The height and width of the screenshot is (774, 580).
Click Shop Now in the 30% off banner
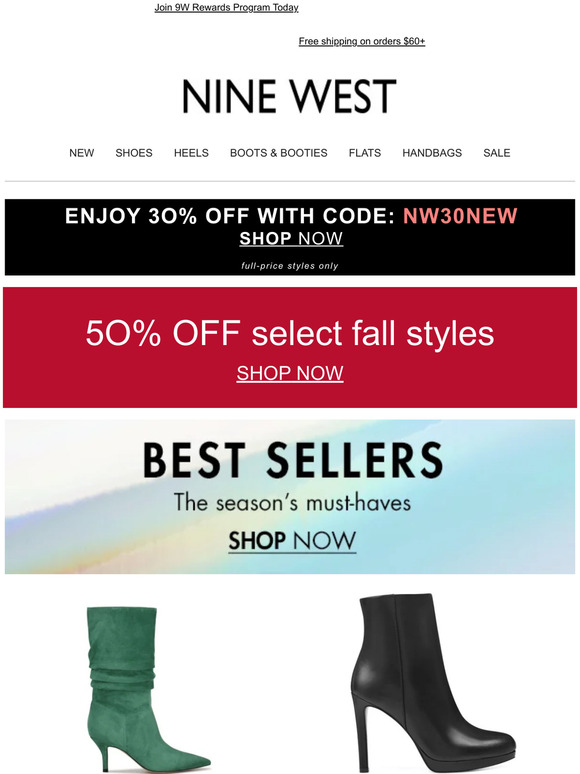[291, 238]
